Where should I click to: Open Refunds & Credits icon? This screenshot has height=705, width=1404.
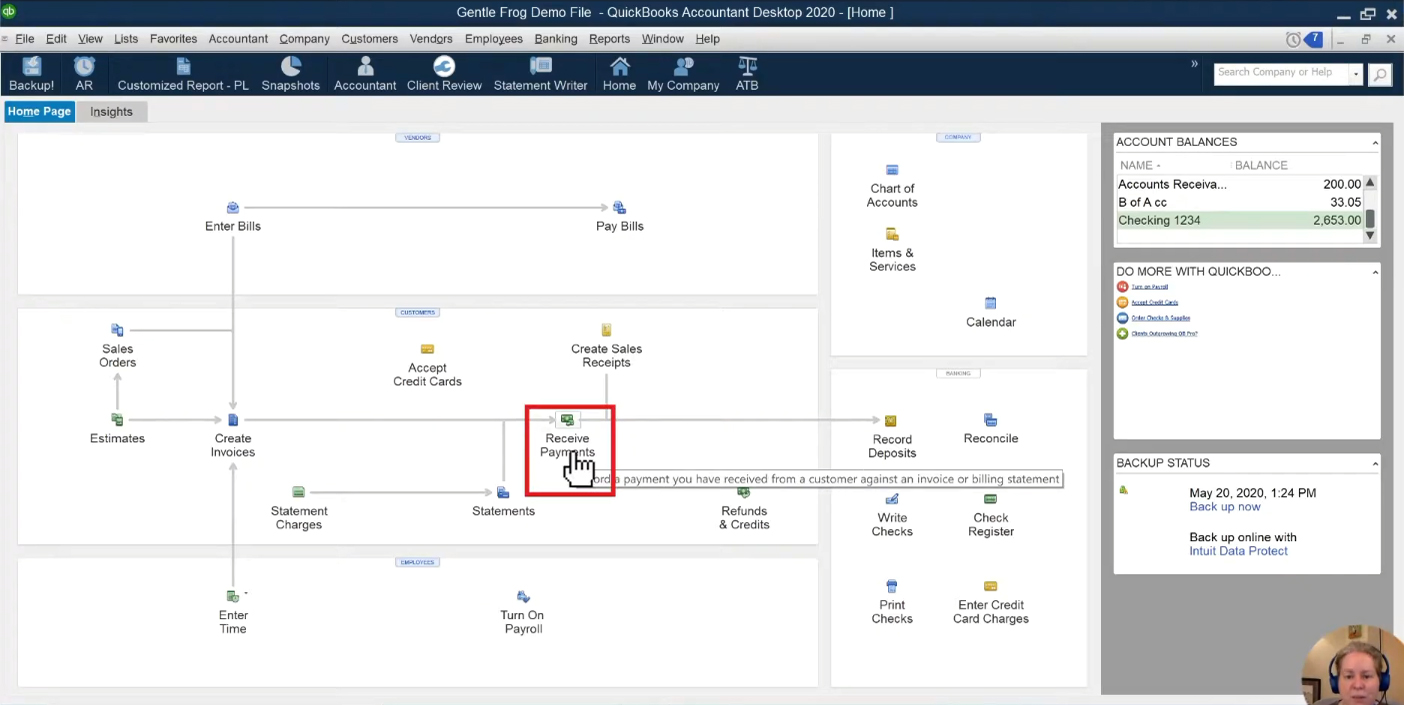point(744,492)
